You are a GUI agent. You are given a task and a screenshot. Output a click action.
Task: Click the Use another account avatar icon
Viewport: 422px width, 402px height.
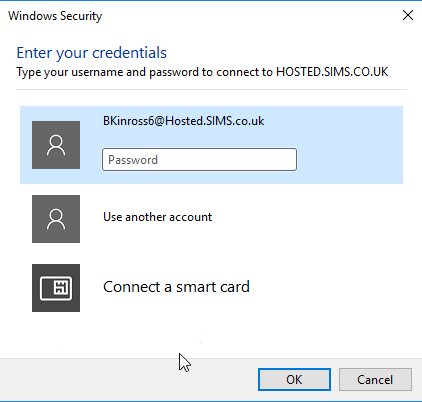[x=56, y=219]
